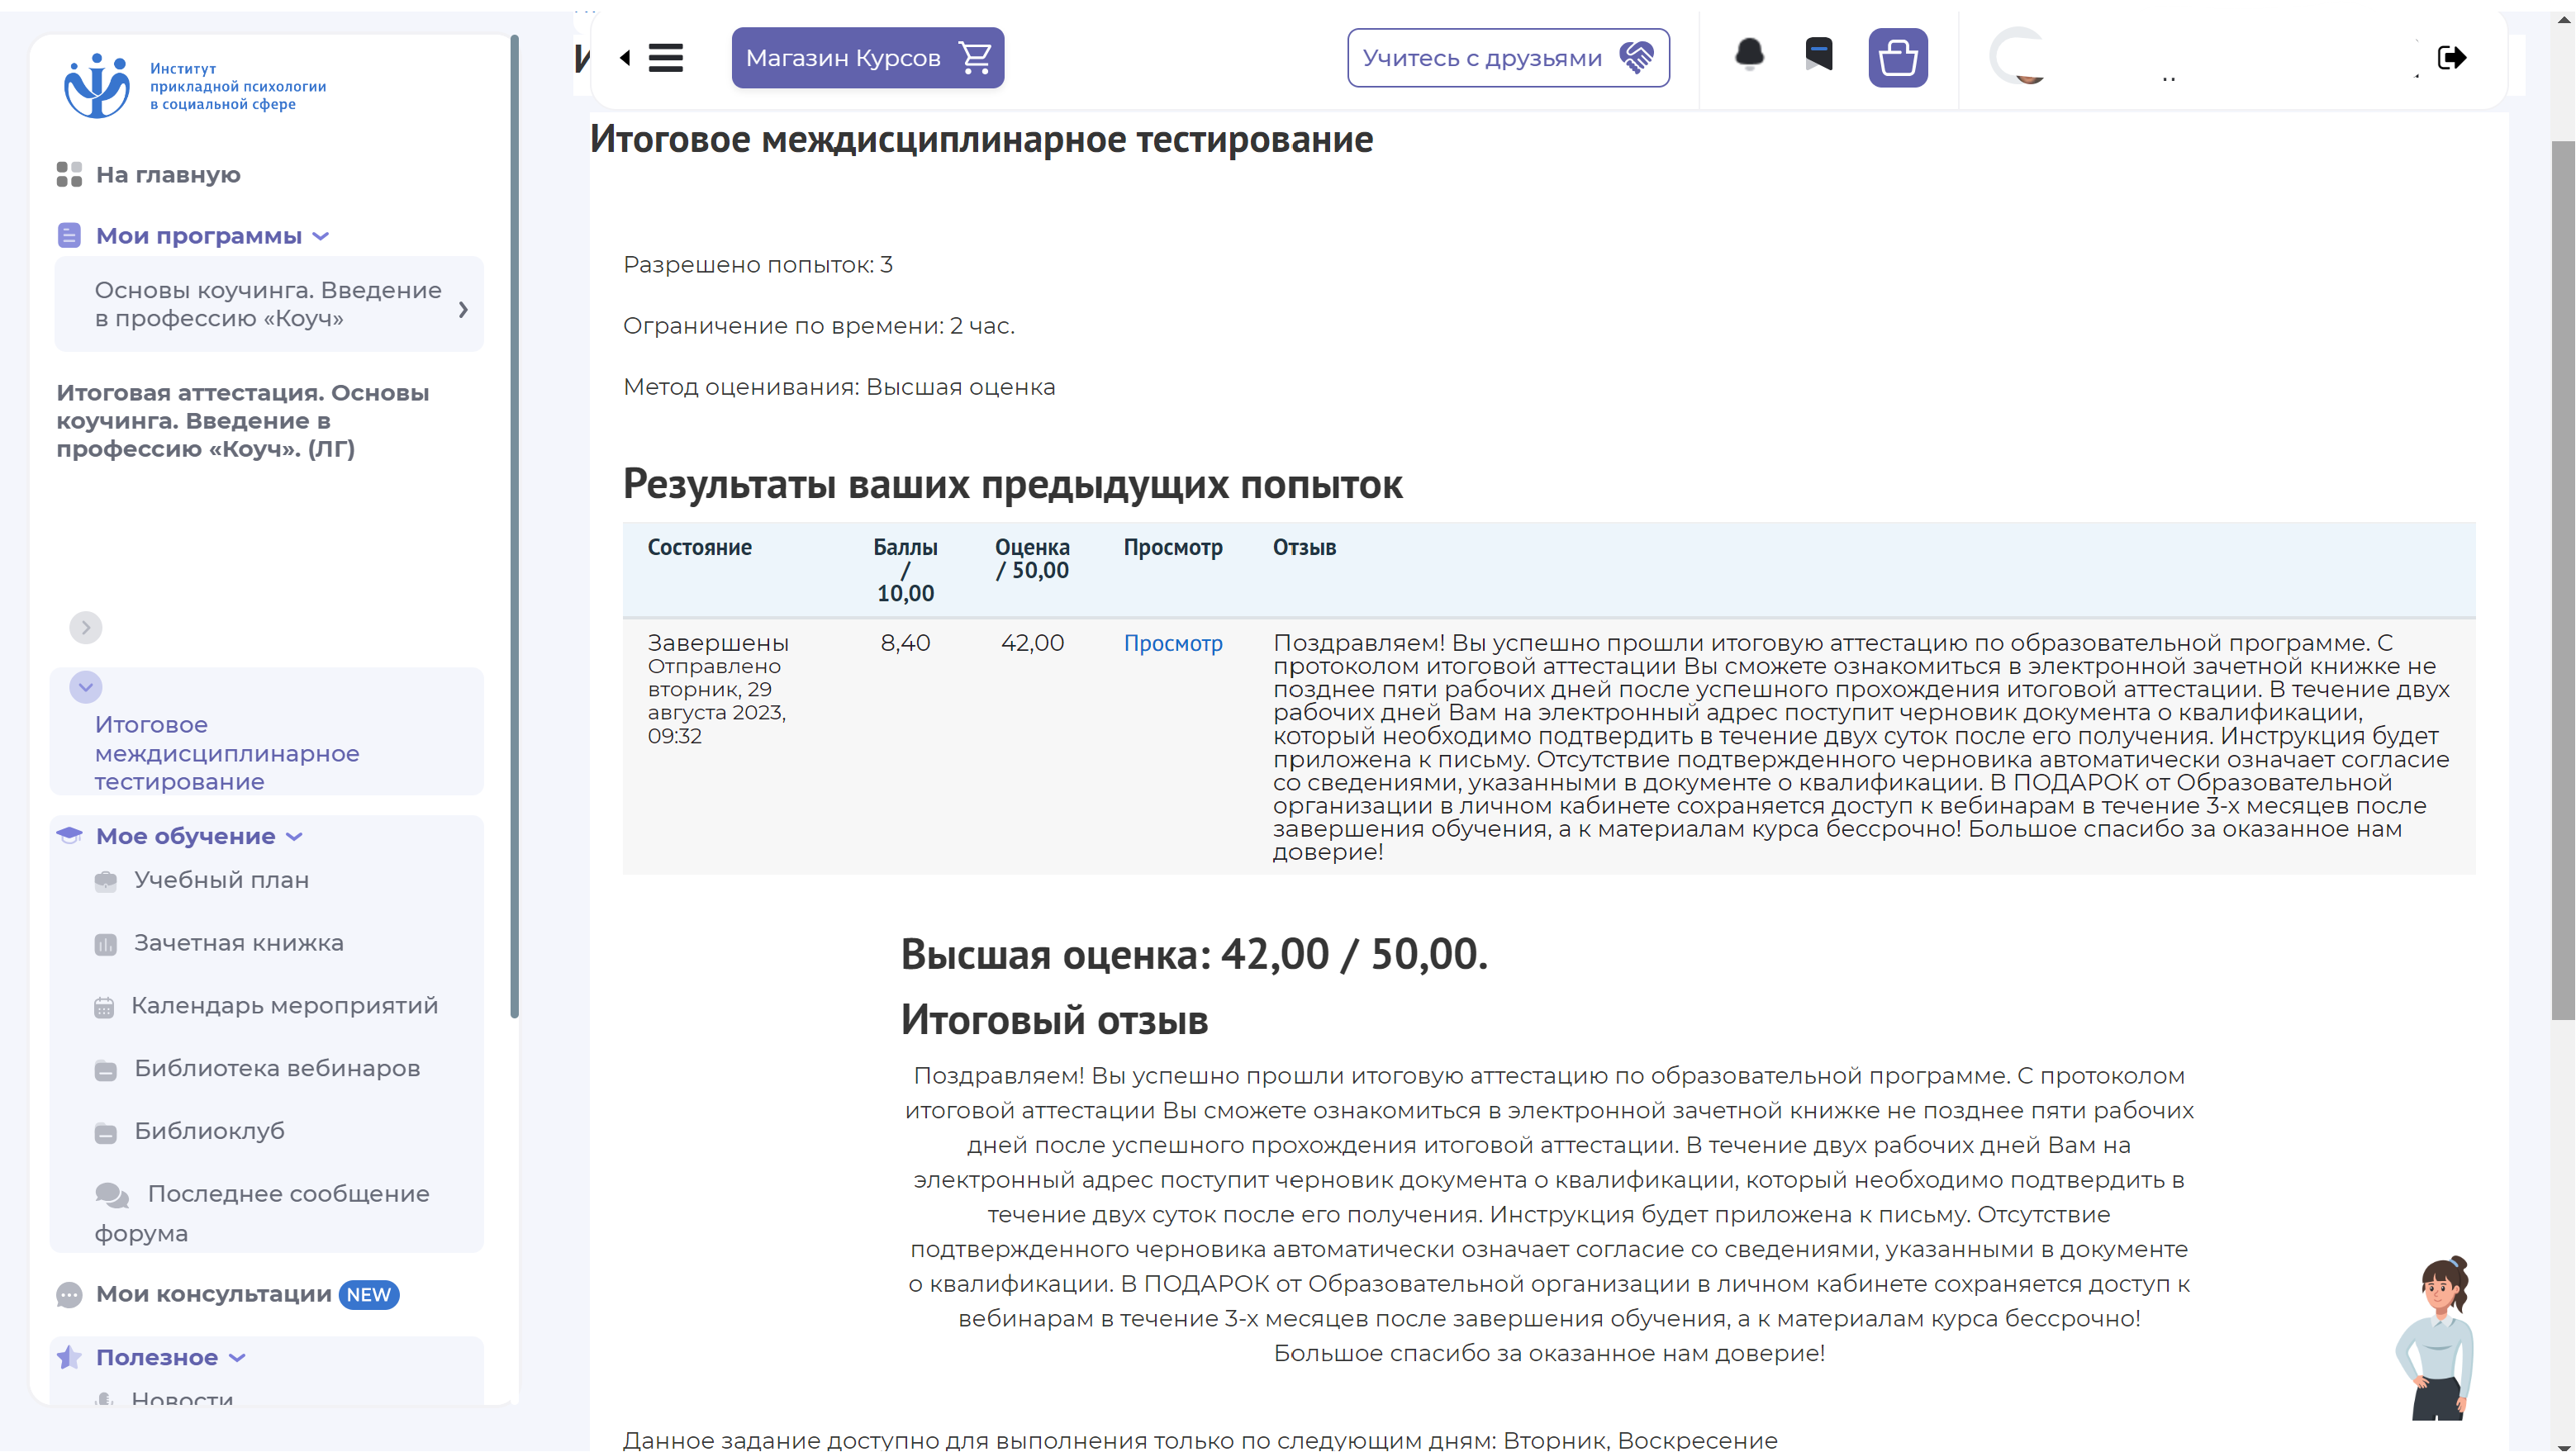Screen dimensions: 2576x1452
Task: Click the Мои программы list icon
Action: coord(69,236)
